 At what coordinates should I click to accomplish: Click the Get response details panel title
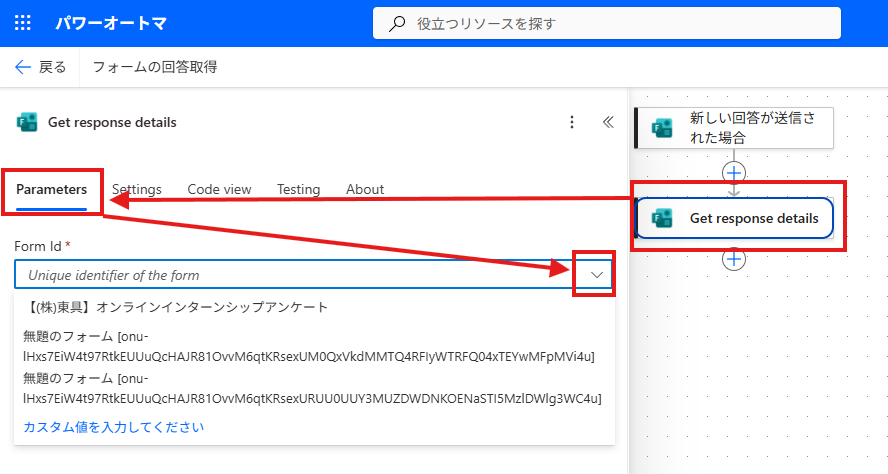pyautogui.click(x=112, y=122)
